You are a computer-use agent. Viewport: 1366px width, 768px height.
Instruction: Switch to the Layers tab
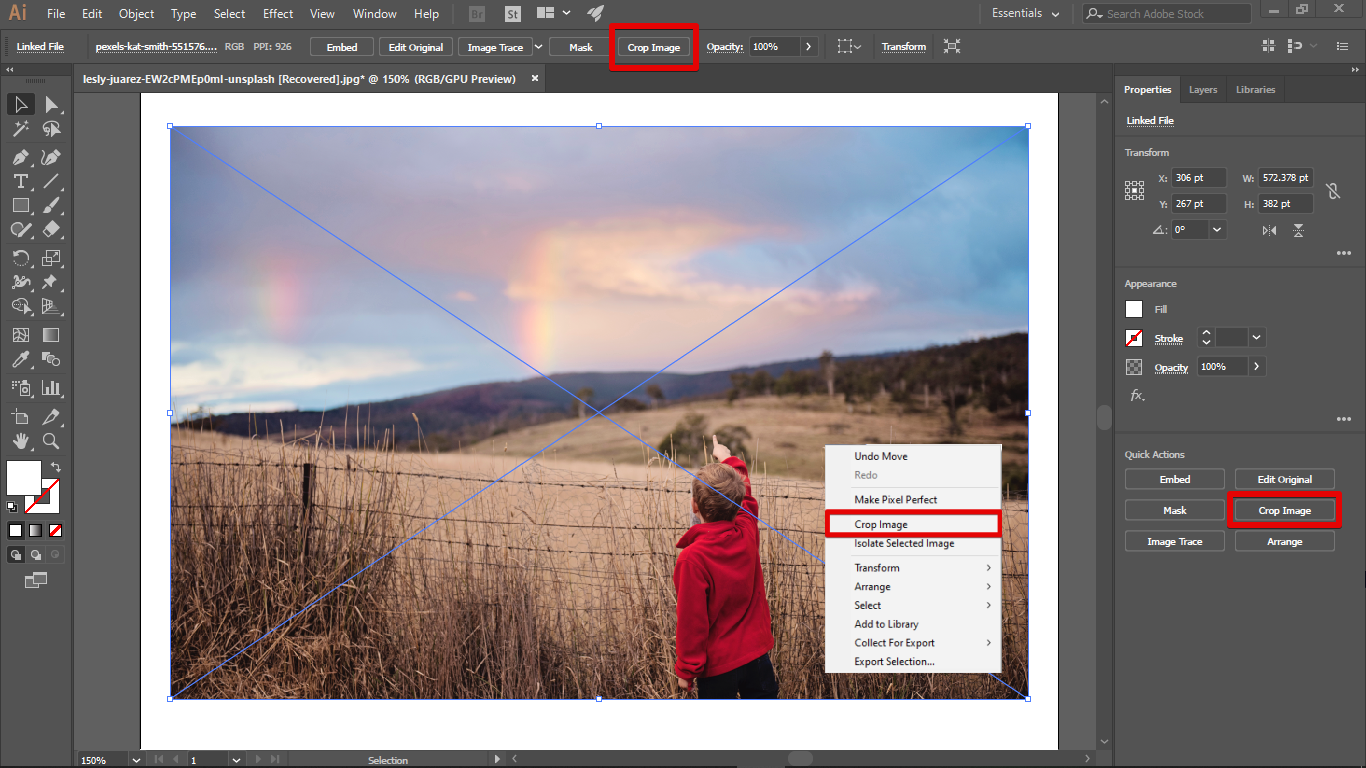(1202, 90)
